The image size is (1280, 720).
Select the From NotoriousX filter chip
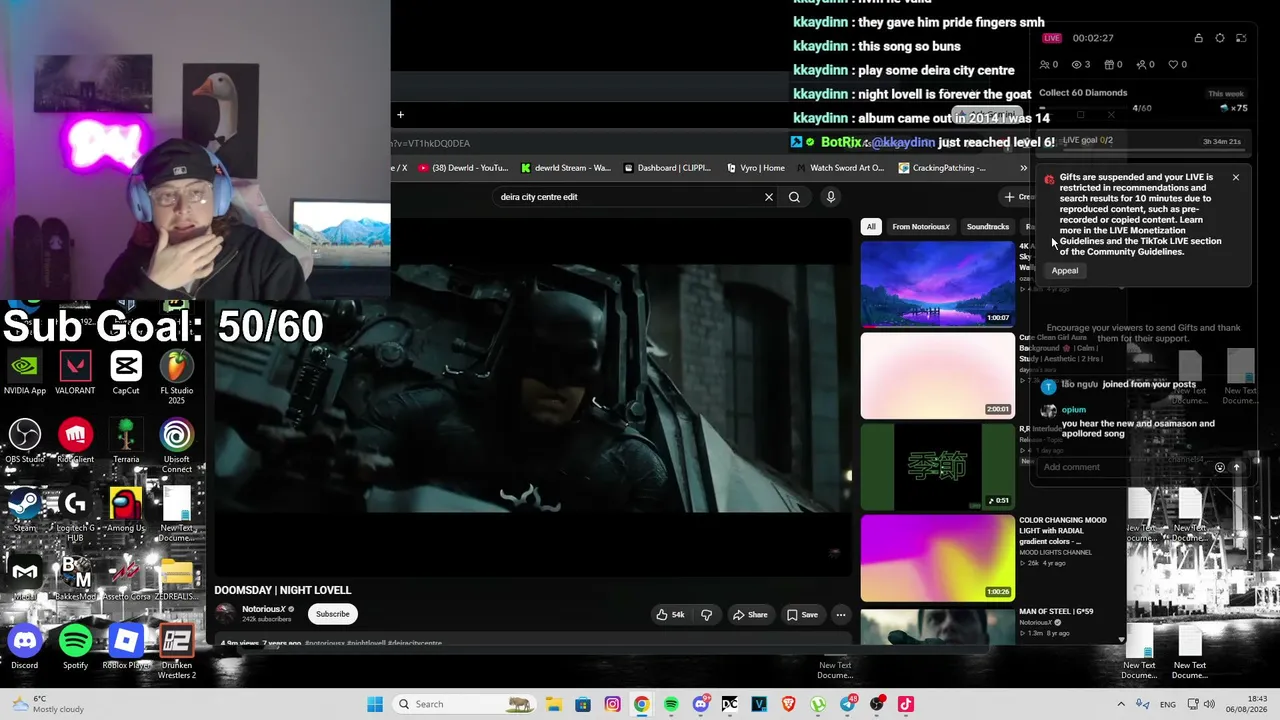[x=921, y=227]
